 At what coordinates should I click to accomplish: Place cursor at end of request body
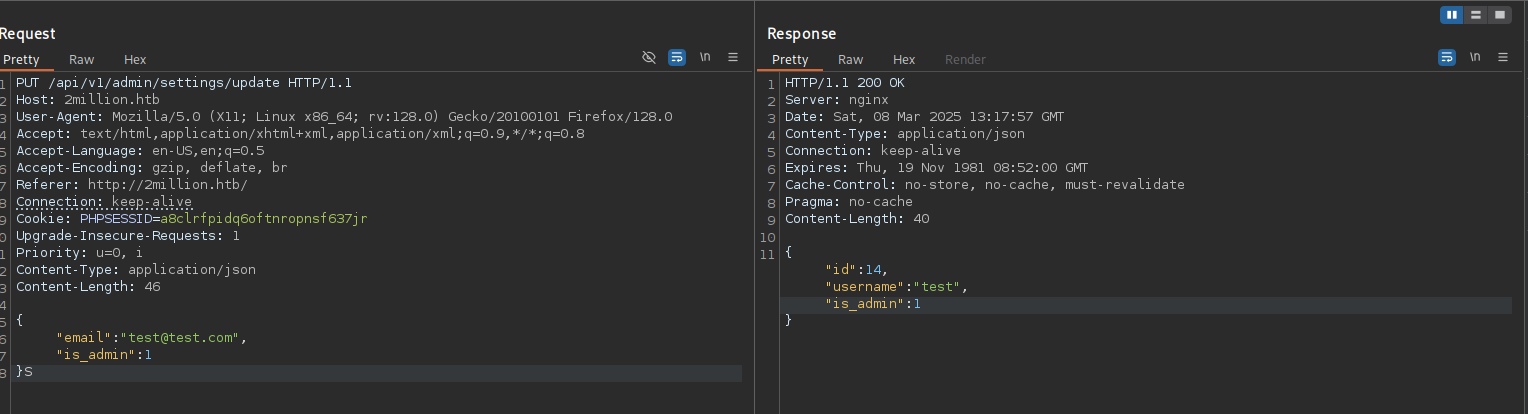tap(33, 372)
